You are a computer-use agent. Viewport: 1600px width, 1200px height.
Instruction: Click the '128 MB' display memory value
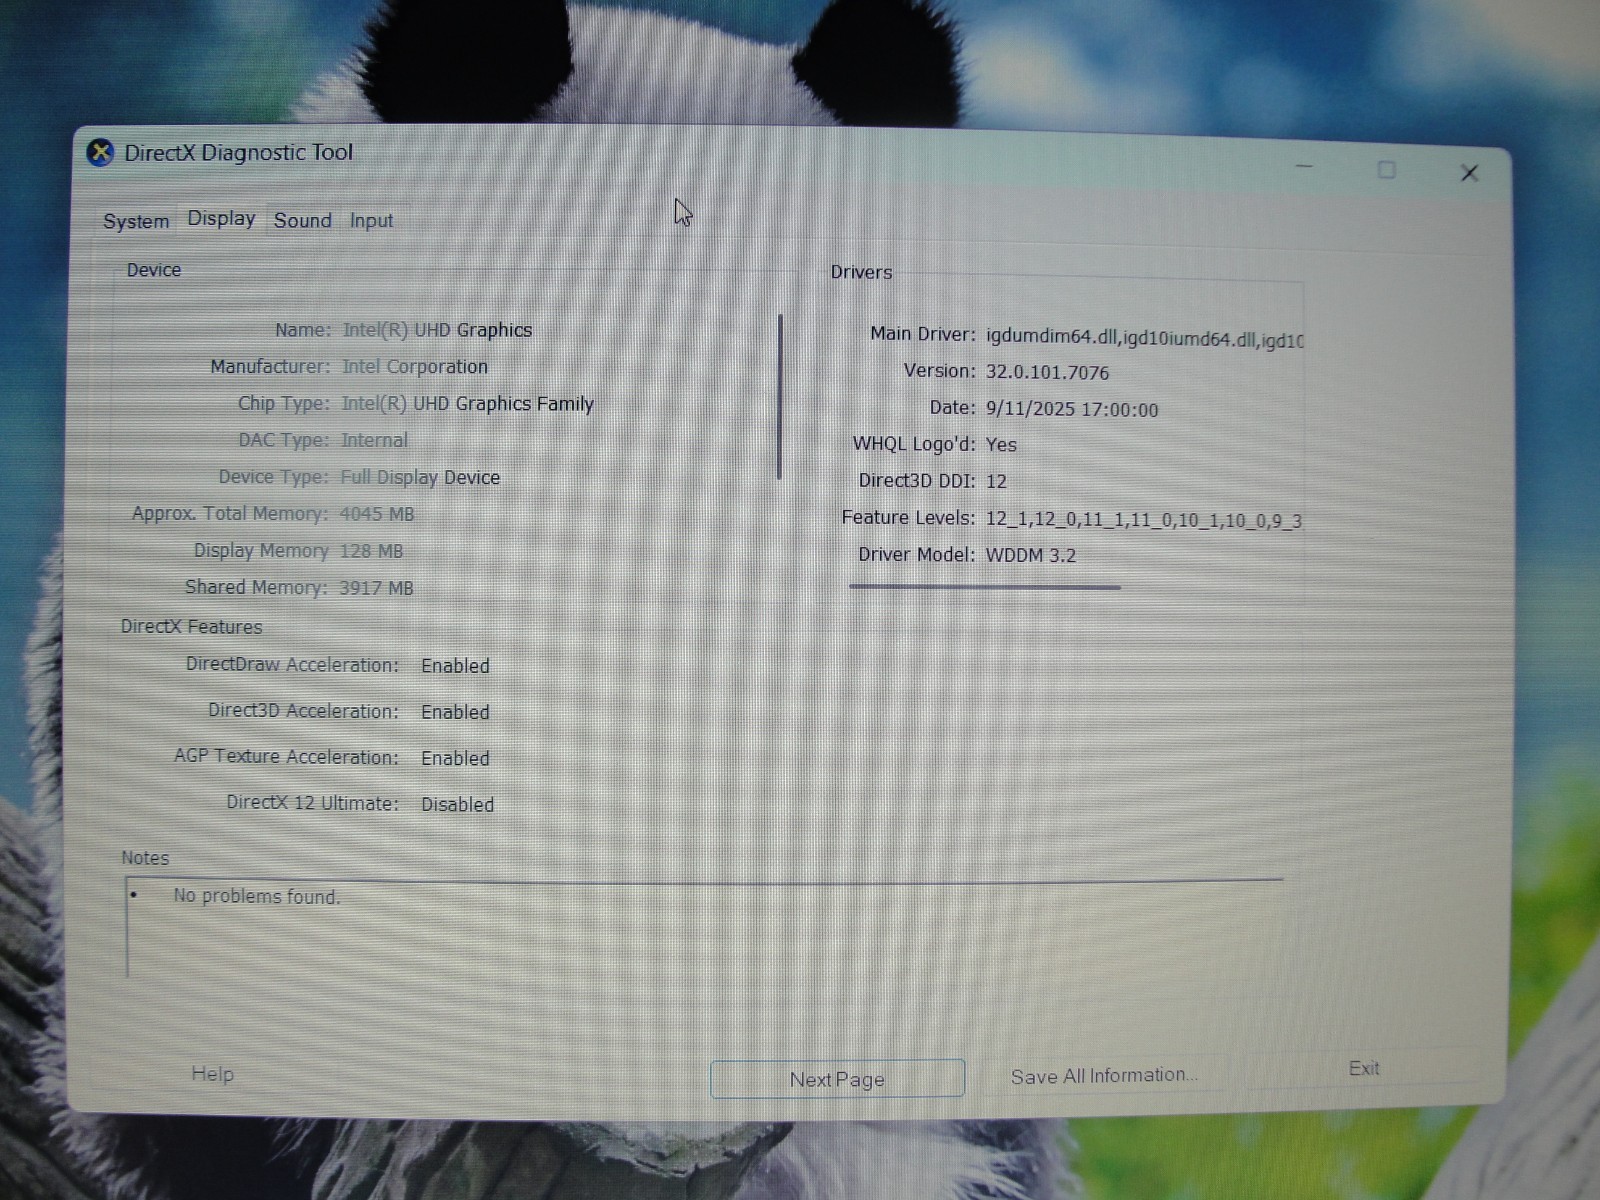[x=371, y=551]
